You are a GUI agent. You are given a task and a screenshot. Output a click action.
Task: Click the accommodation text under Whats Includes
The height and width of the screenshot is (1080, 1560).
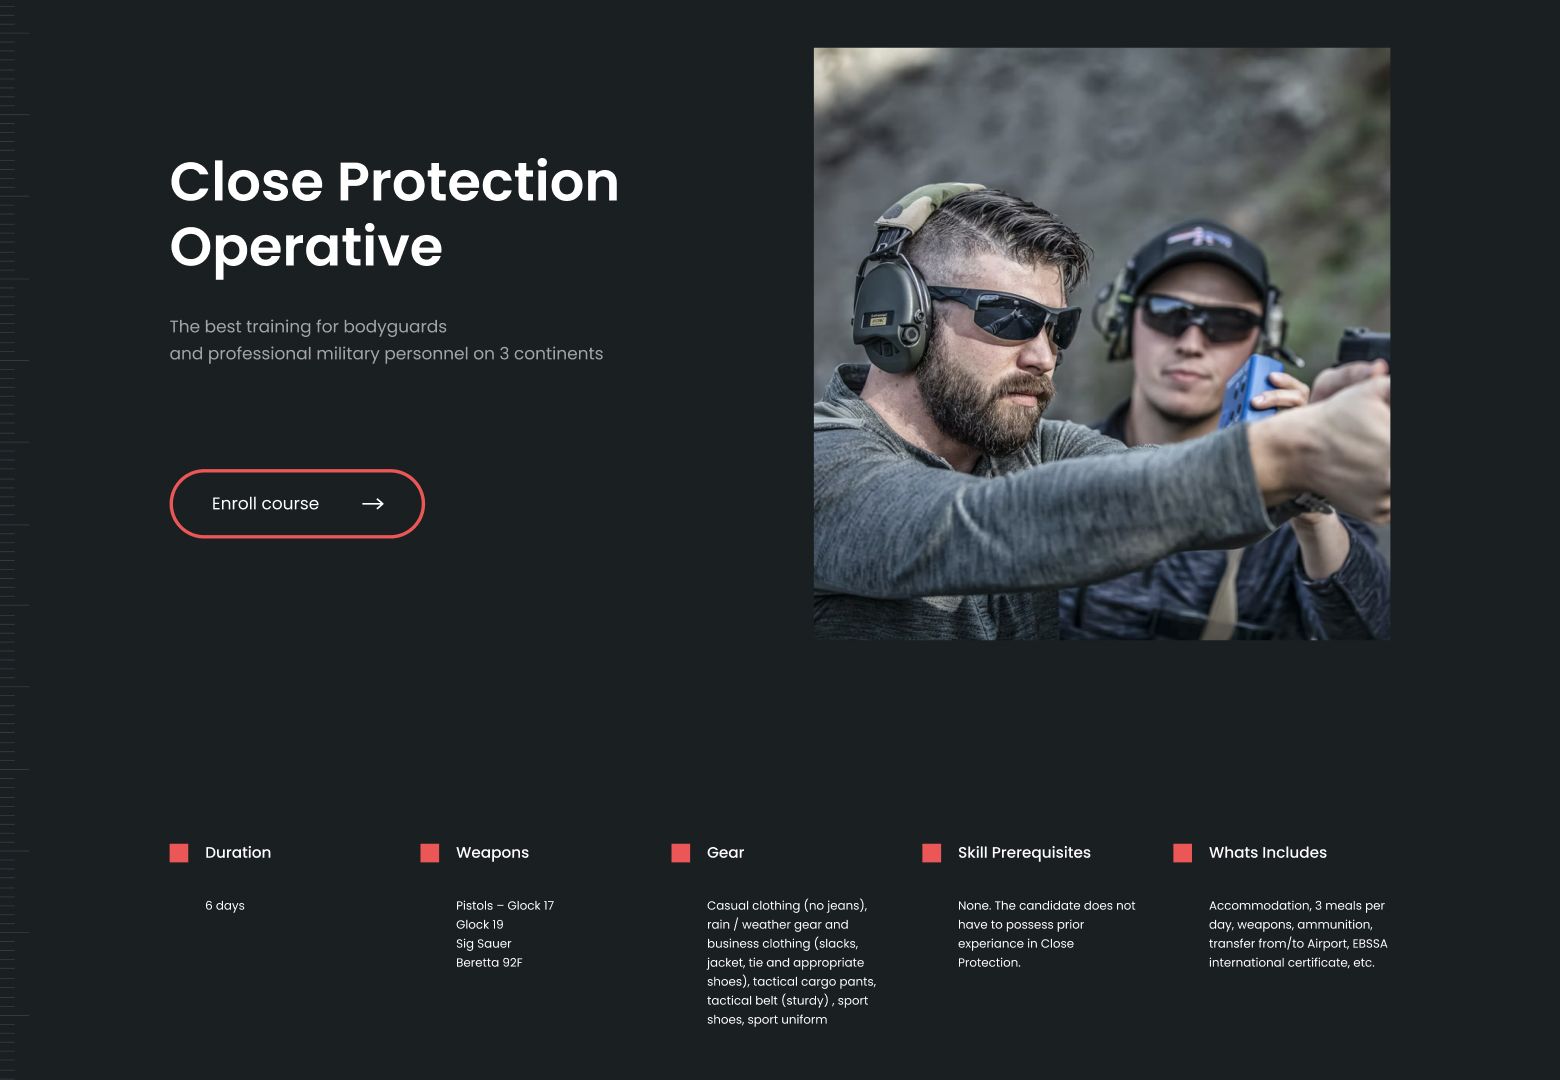point(1297,934)
